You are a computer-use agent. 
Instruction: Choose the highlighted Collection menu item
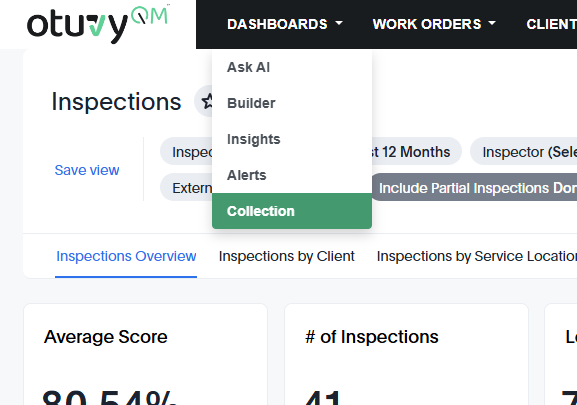pyautogui.click(x=292, y=211)
